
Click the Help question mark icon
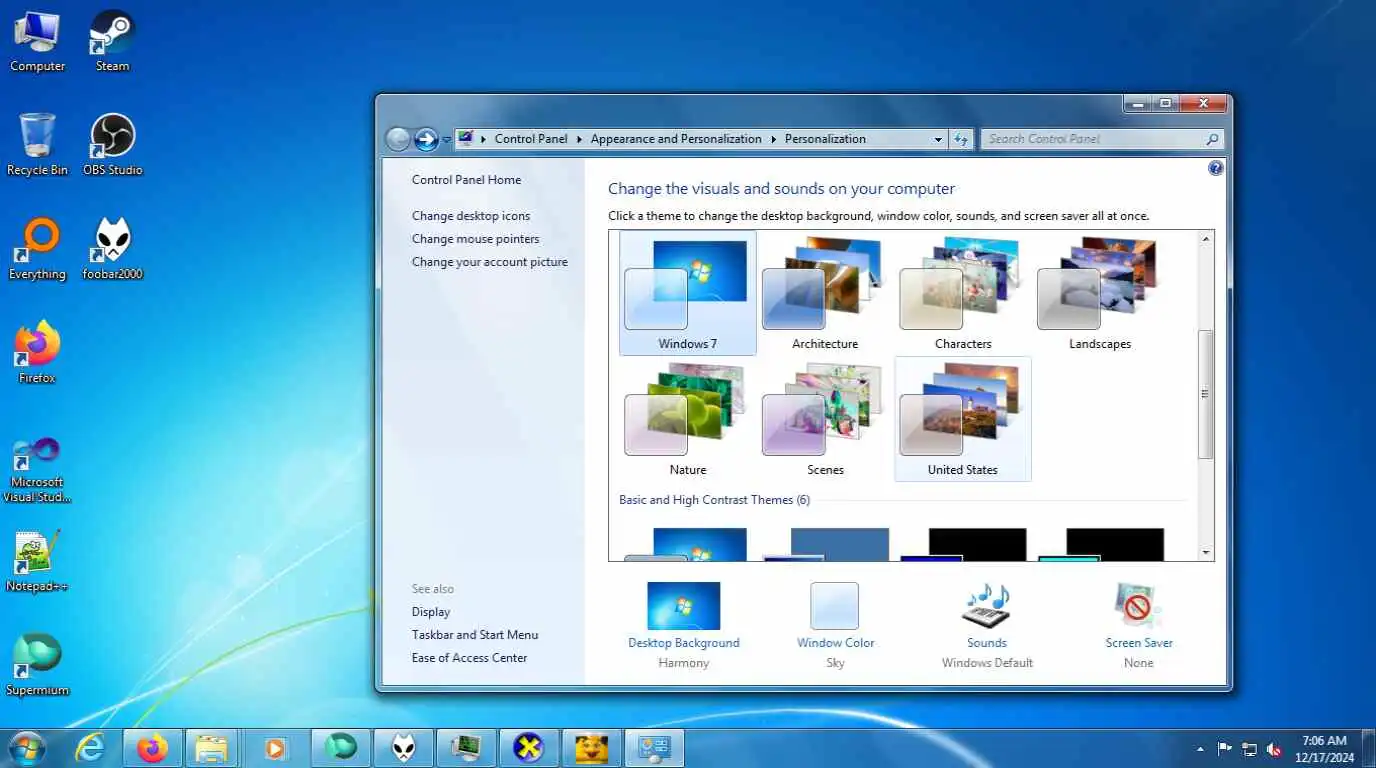coord(1216,168)
